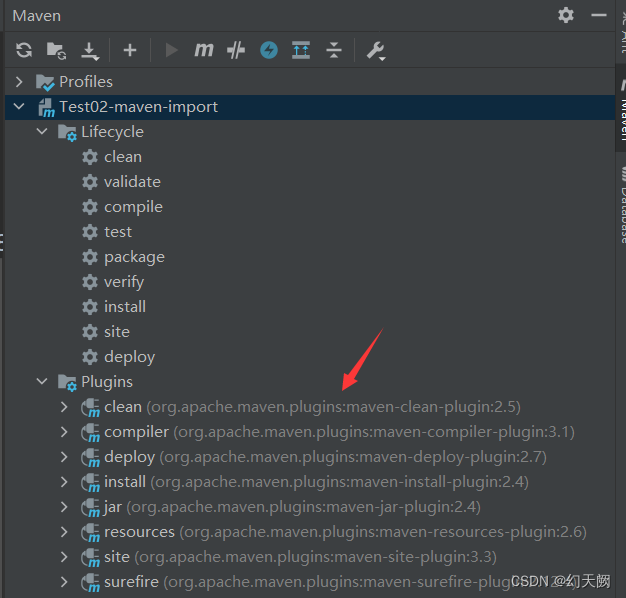This screenshot has height=598, width=626.
Task: Expand the site plugin node
Action: pyautogui.click(x=64, y=556)
